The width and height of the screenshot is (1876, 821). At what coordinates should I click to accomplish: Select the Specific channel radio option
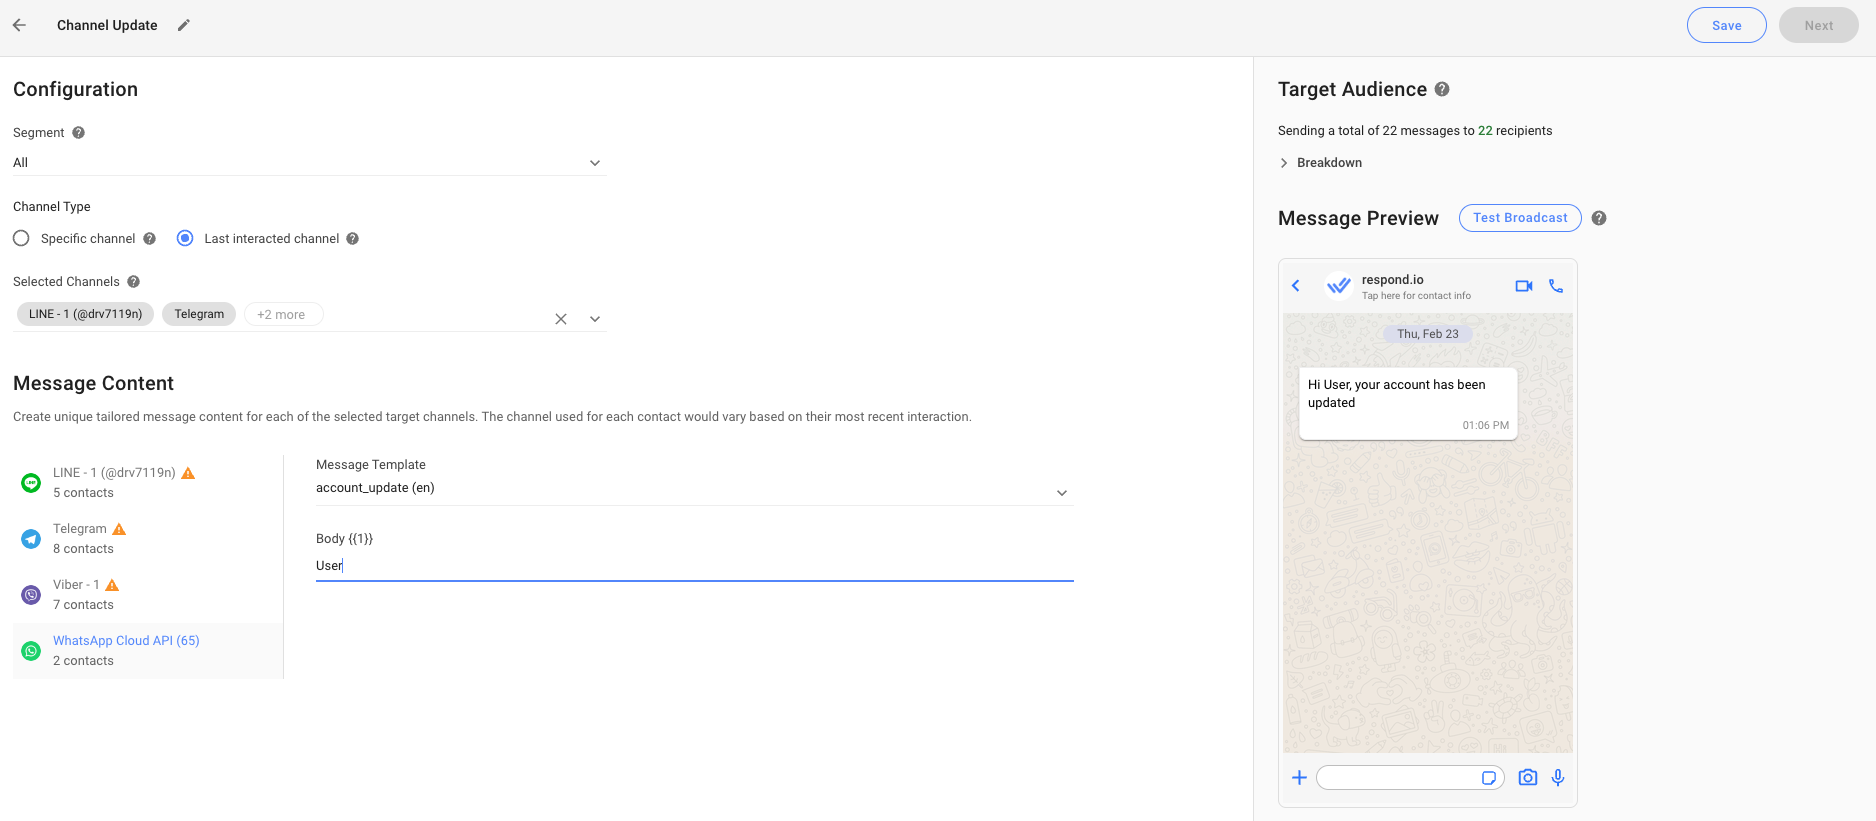[21, 238]
